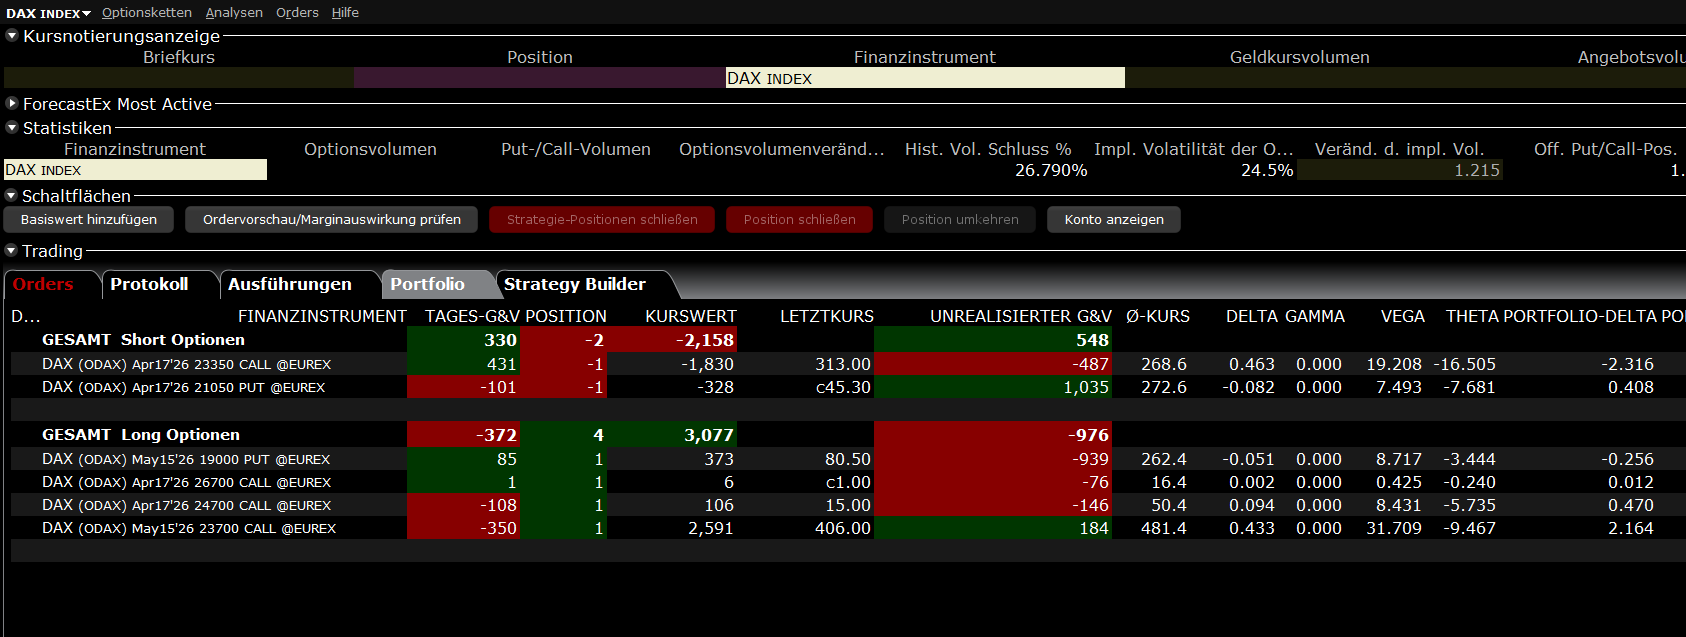The width and height of the screenshot is (1686, 637).
Task: Switch to the Orders tab
Action: pyautogui.click(x=43, y=285)
